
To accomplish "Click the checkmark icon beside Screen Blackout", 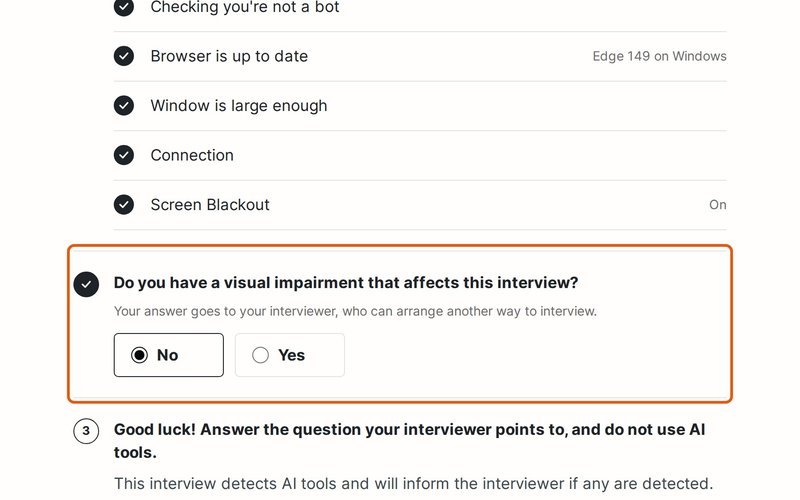I will 124,205.
